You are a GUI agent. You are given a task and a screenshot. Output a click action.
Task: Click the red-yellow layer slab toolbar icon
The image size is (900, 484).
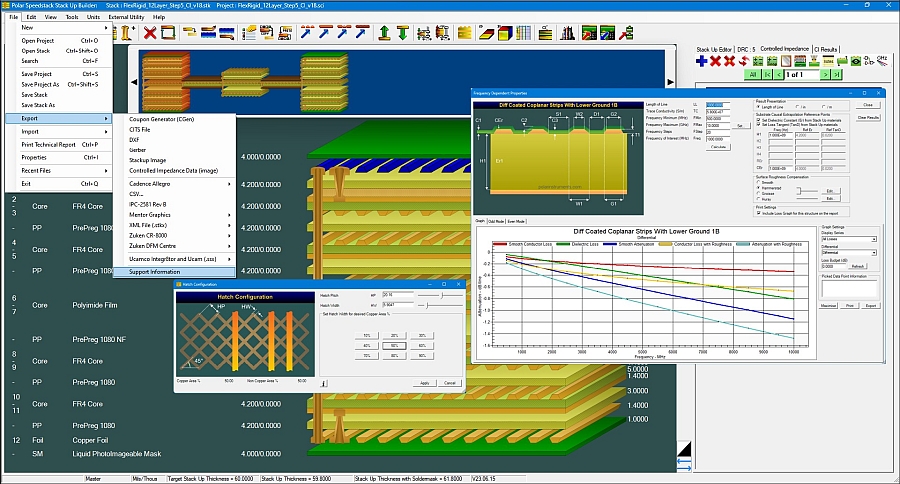[486, 32]
